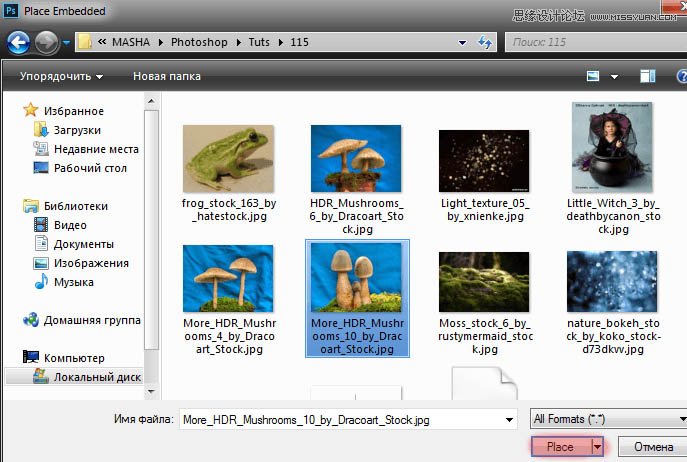This screenshot has height=462, width=687.
Task: Click the file name 'Light_texture_05_by_xnienke.jpg'
Action: (x=485, y=210)
